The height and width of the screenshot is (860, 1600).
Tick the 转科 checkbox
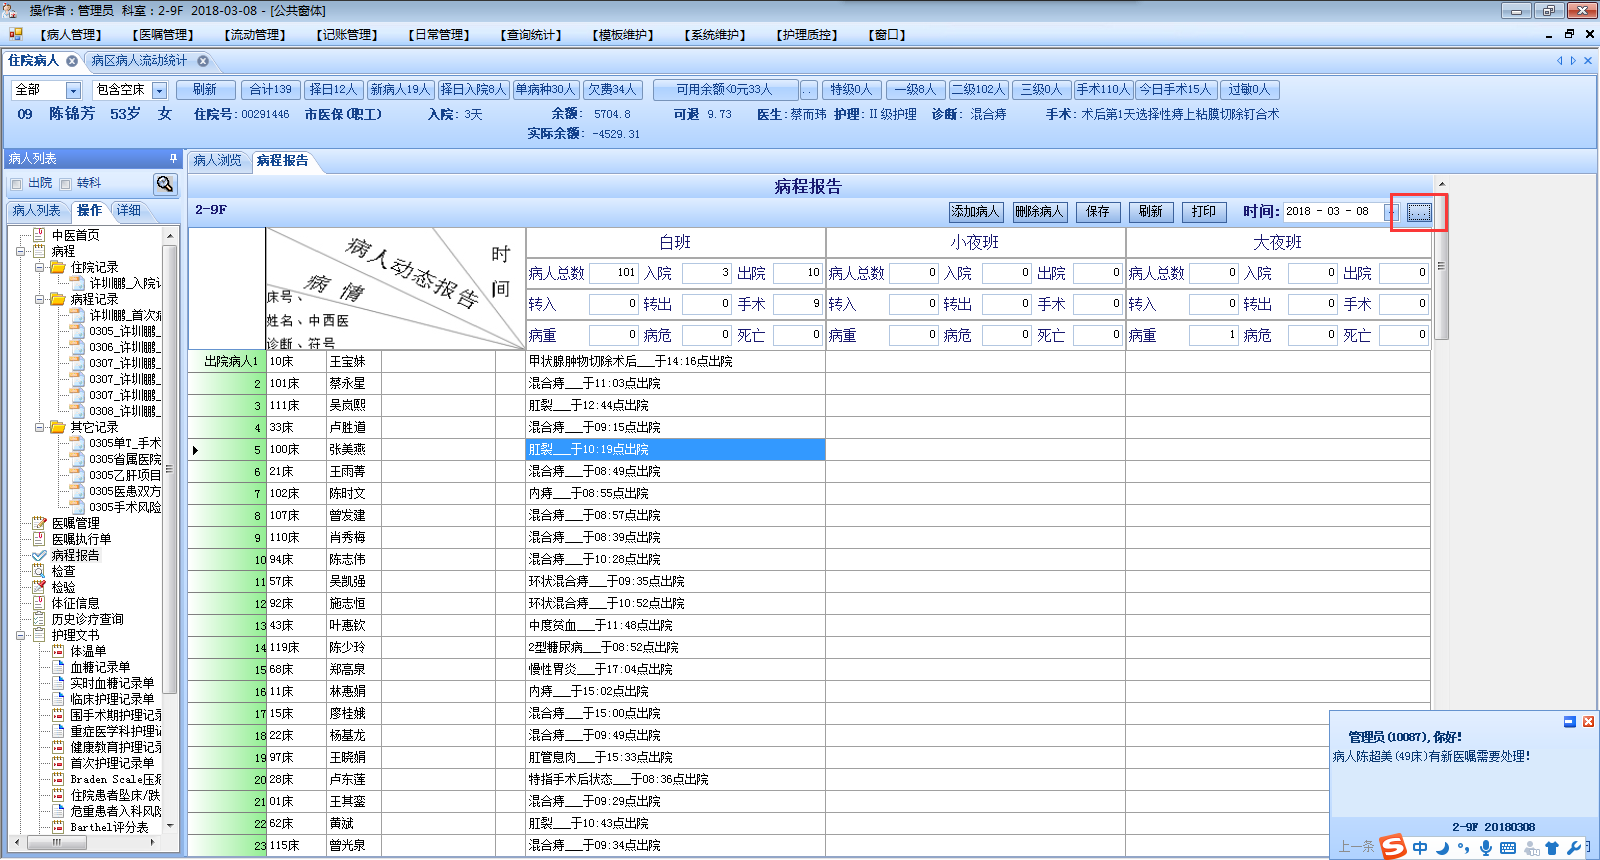point(65,184)
